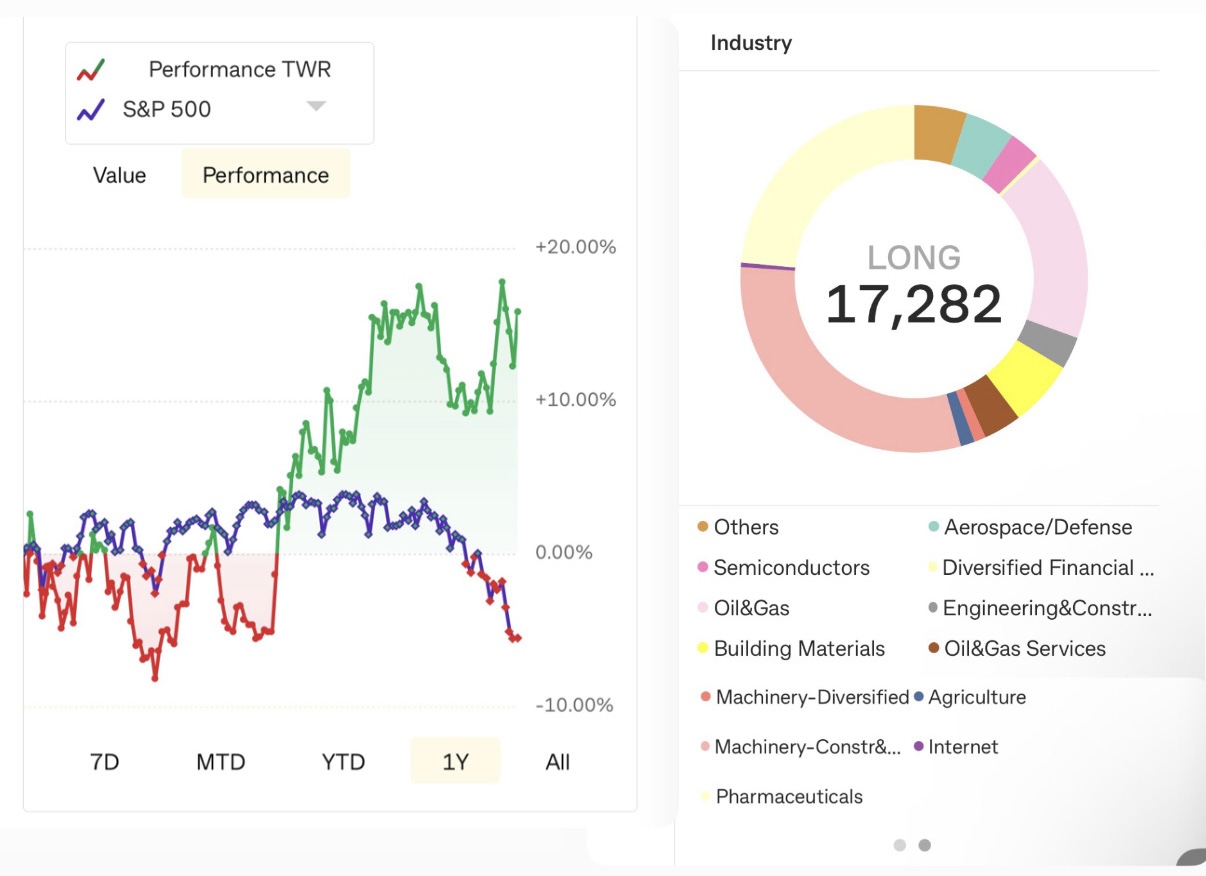This screenshot has height=876, width=1206.
Task: Open the benchmark dropdown arrow next to S&P 500
Action: pos(316,106)
